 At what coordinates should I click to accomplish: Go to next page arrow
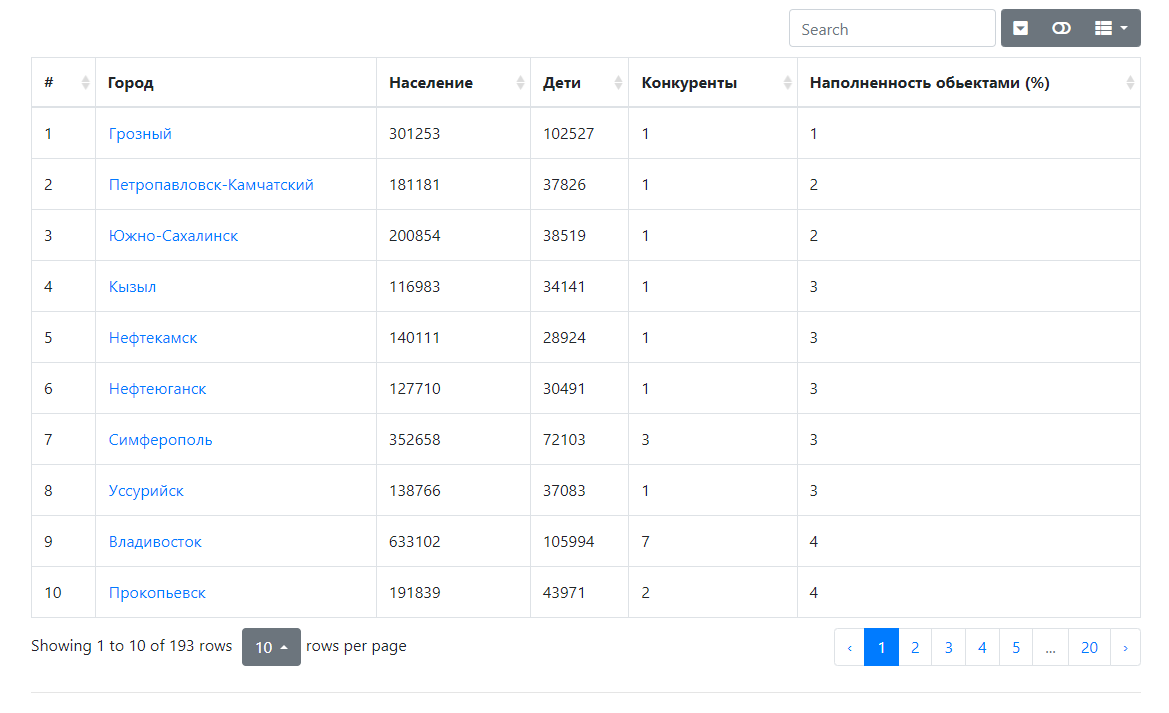click(x=1125, y=647)
